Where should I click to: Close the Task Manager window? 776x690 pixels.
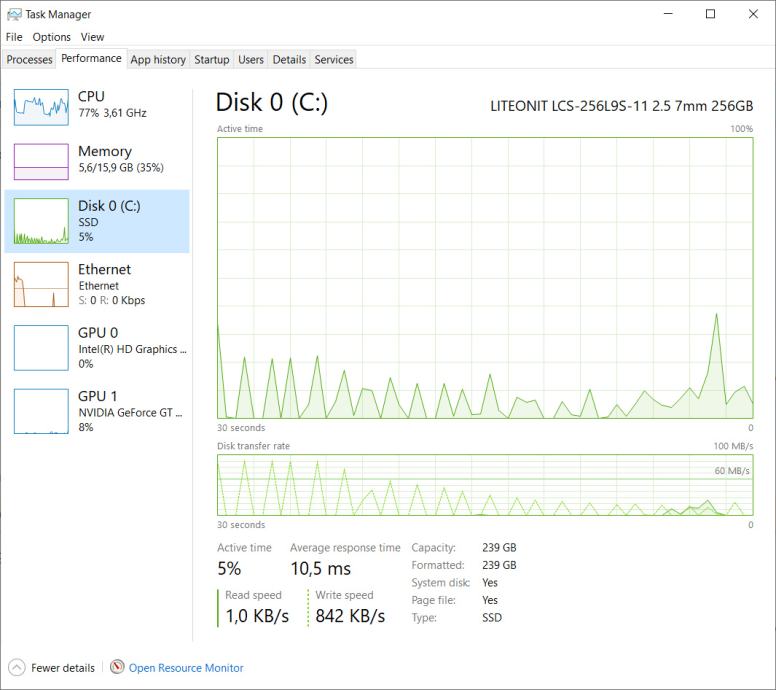click(x=753, y=14)
